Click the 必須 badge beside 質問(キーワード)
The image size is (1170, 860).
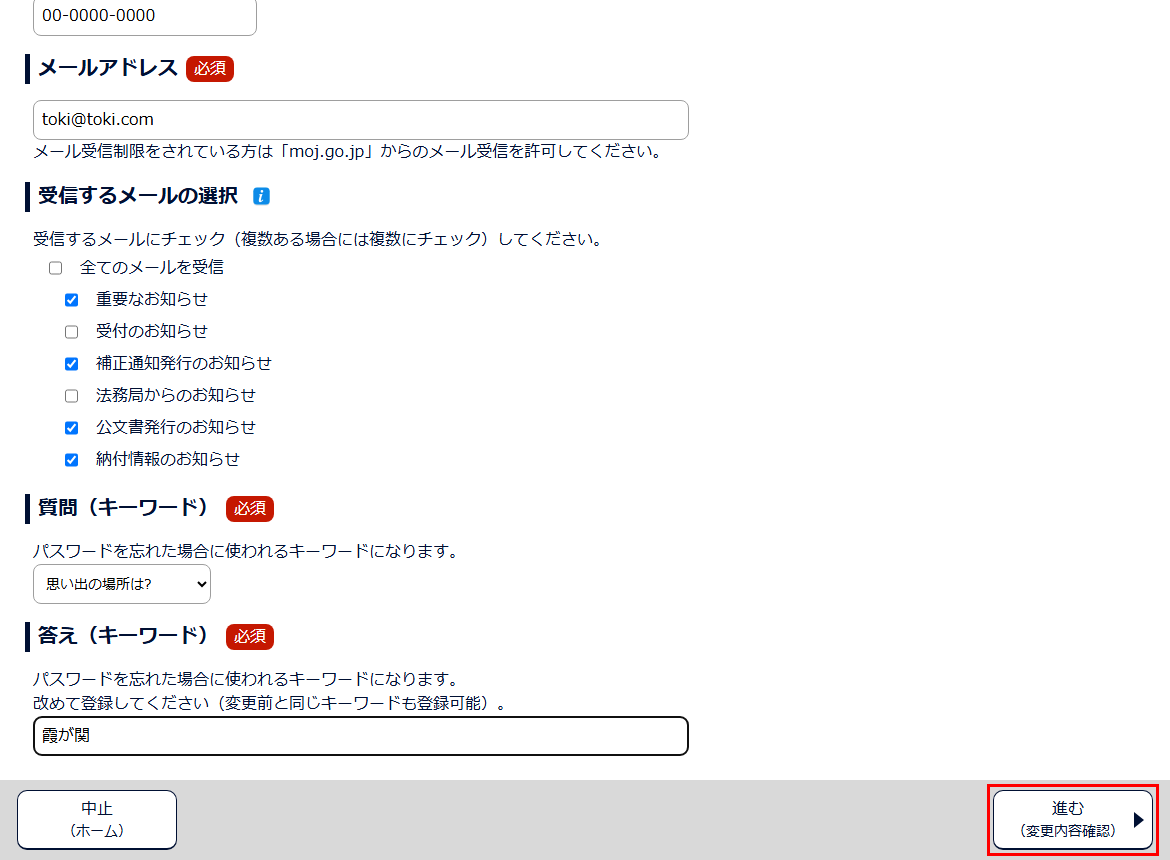tap(250, 508)
